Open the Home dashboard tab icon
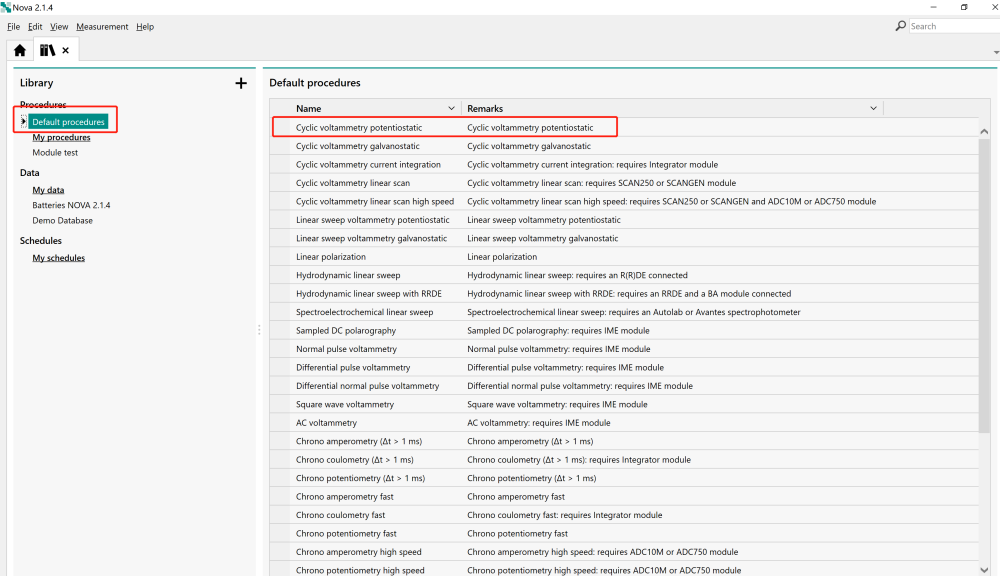The image size is (1000, 576). click(20, 50)
